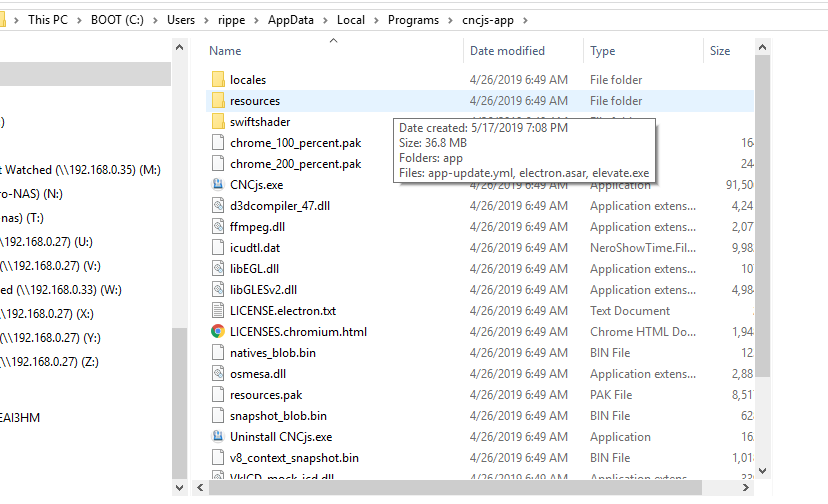
Task: Select the file name snapshot_blob.bin
Action: [278, 416]
